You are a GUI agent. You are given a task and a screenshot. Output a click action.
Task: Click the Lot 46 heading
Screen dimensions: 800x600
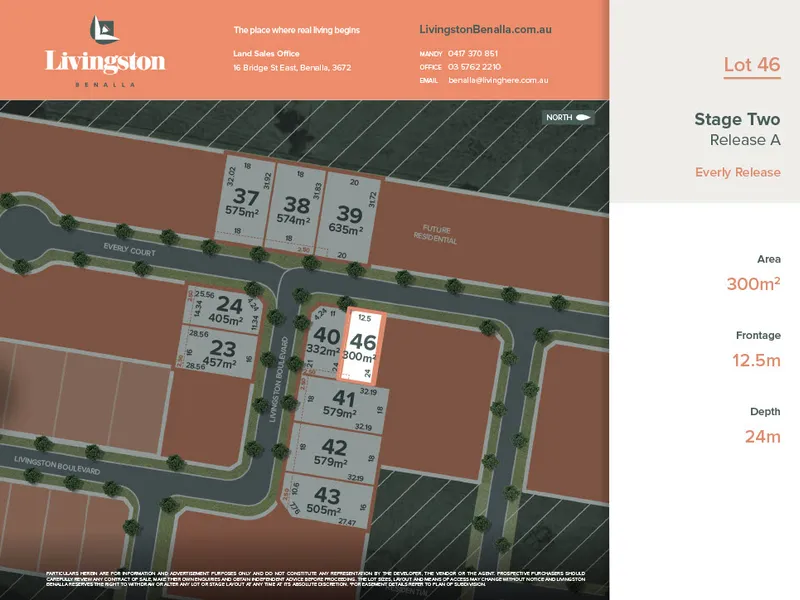click(752, 65)
